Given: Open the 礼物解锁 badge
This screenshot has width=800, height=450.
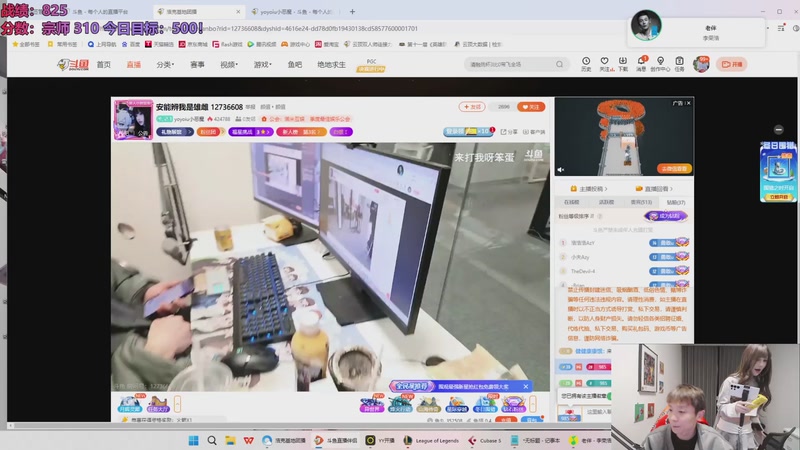Looking at the screenshot, I should (174, 132).
